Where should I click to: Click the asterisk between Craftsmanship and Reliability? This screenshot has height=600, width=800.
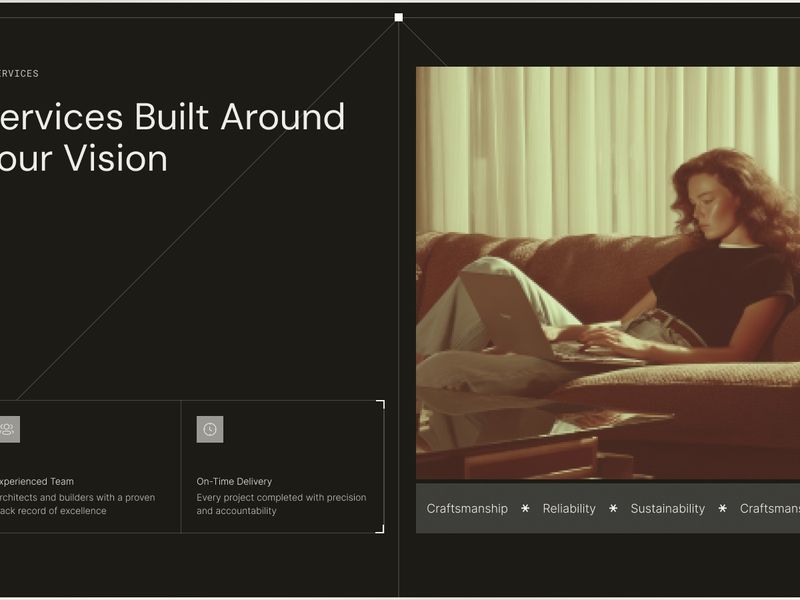[525, 508]
